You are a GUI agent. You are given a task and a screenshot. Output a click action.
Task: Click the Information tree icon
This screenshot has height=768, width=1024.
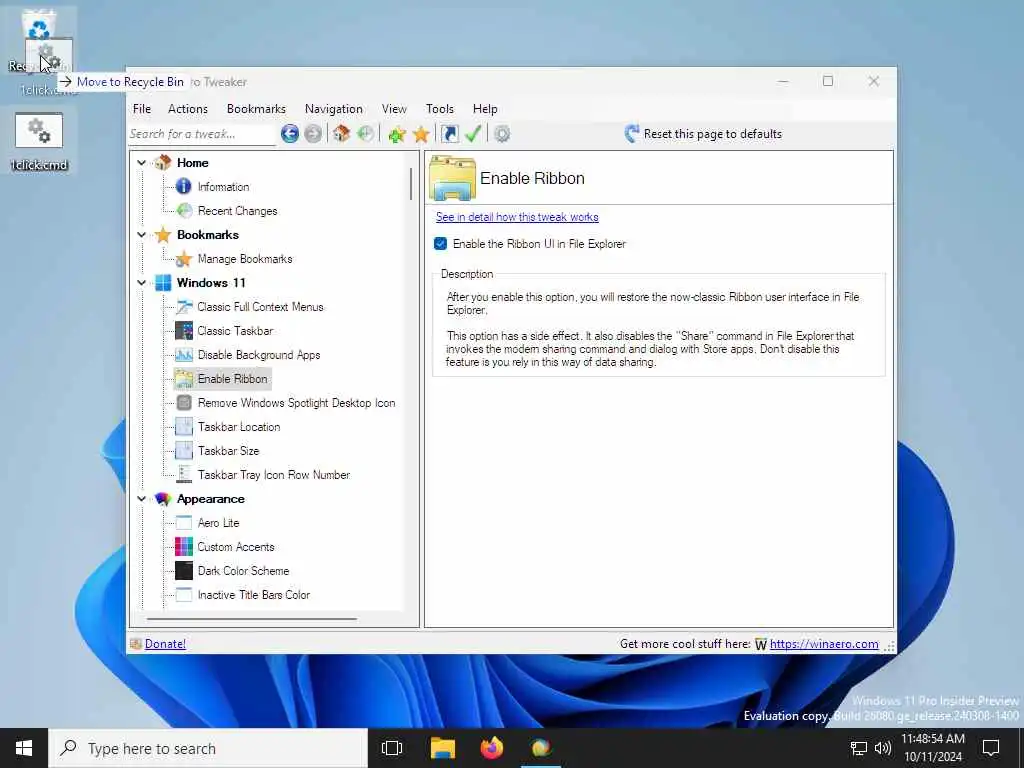coord(184,187)
